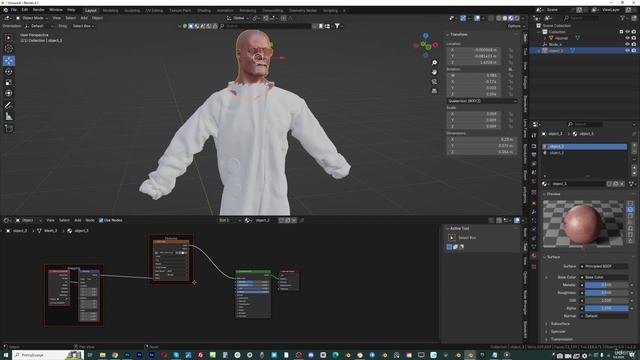This screenshot has width=640, height=360.
Task: Open the Slot 1 dropdown in node editor
Action: pyautogui.click(x=229, y=220)
